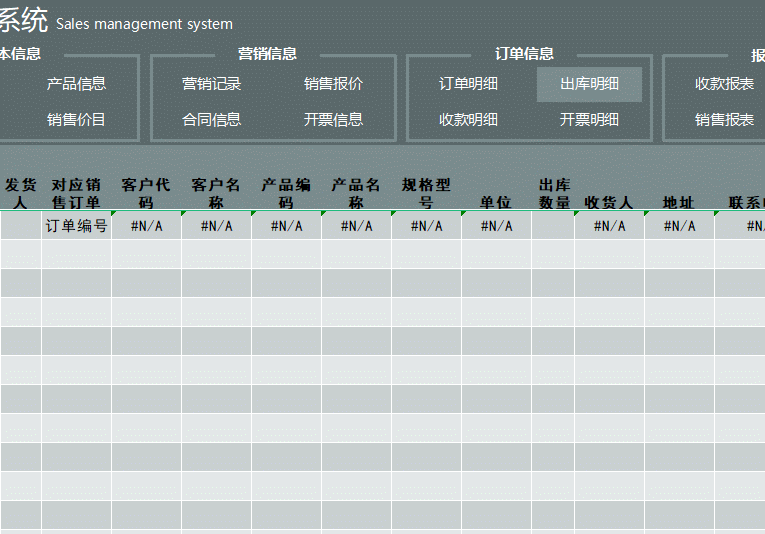This screenshot has height=534, width=765.
Task: Select the 客户名称 column header
Action: point(216,194)
